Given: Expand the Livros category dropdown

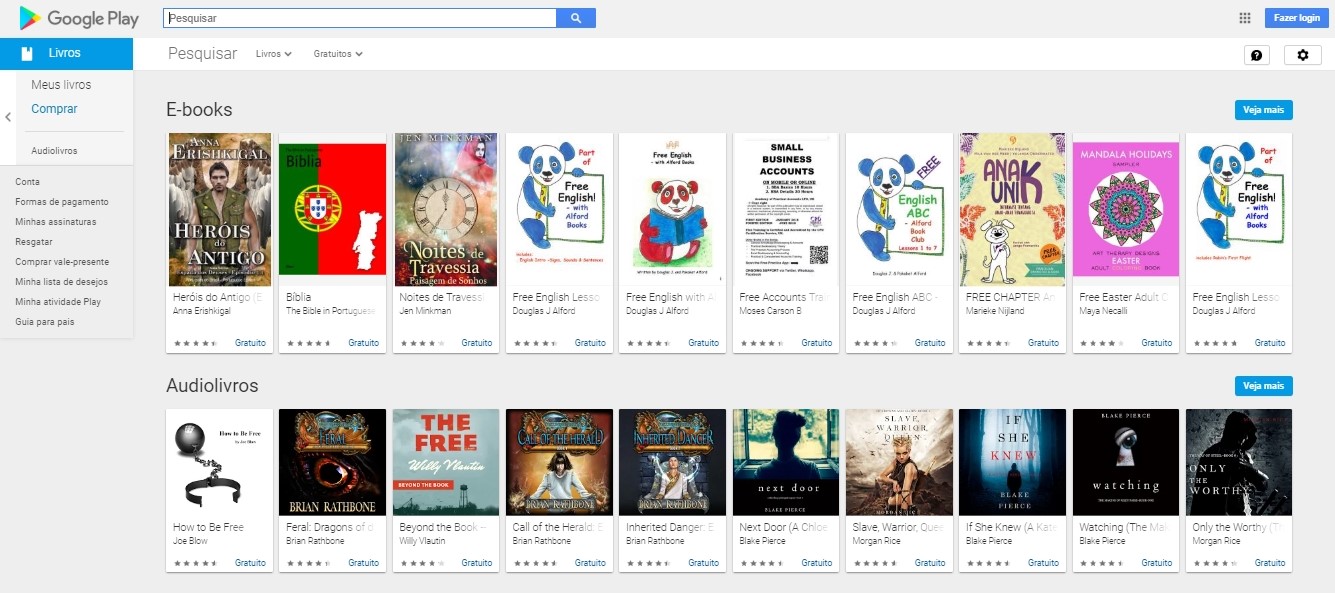Looking at the screenshot, I should coord(274,54).
